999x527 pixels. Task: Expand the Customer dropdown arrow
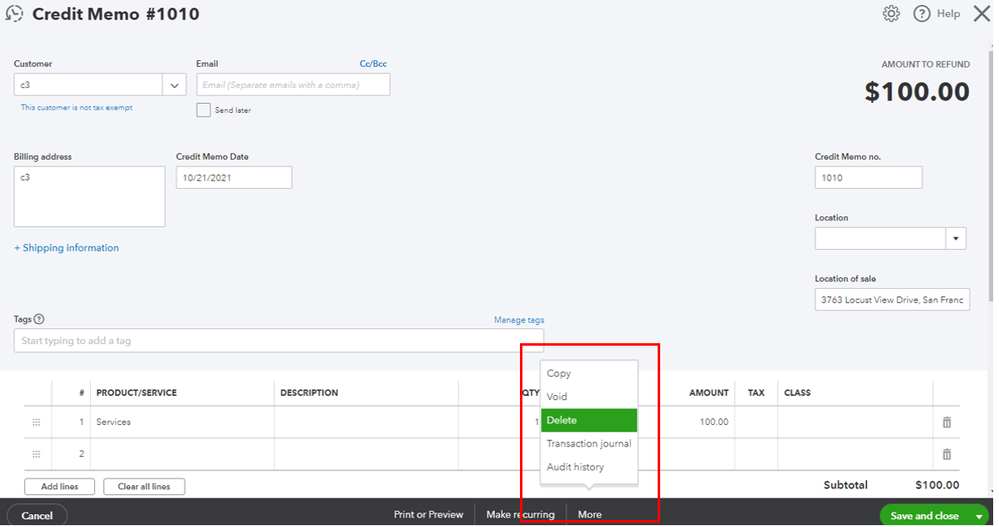click(x=174, y=85)
